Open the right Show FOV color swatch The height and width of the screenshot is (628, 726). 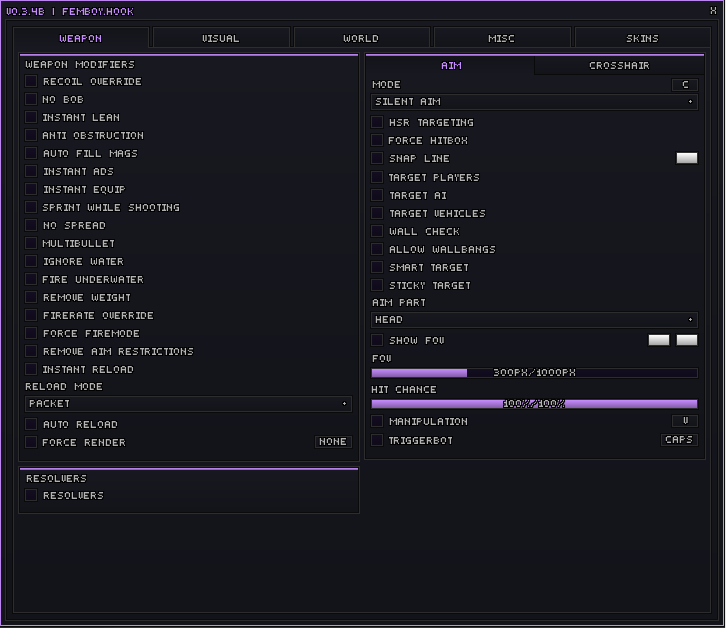click(687, 340)
